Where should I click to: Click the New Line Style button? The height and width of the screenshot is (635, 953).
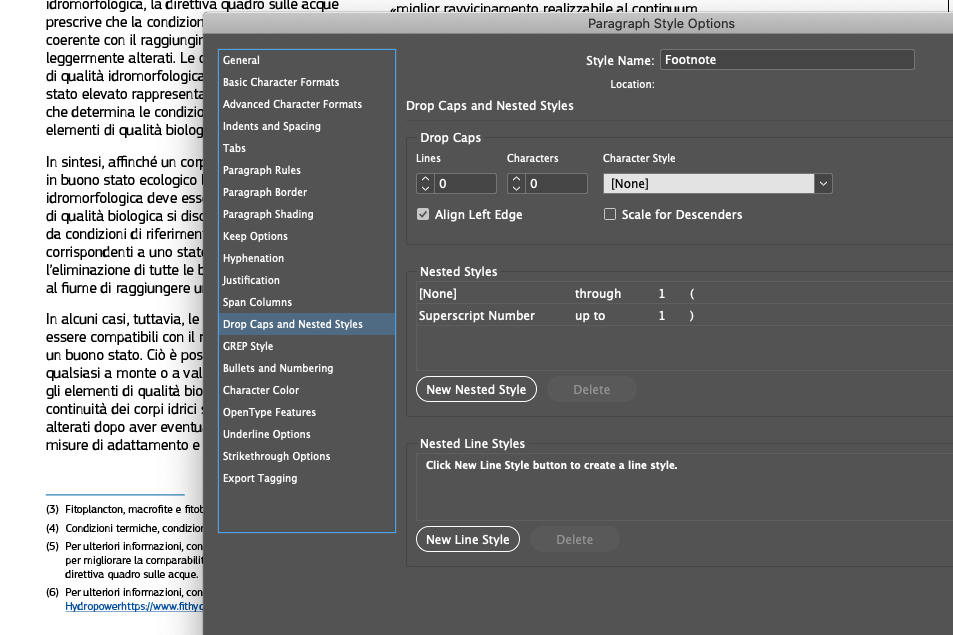coord(467,539)
